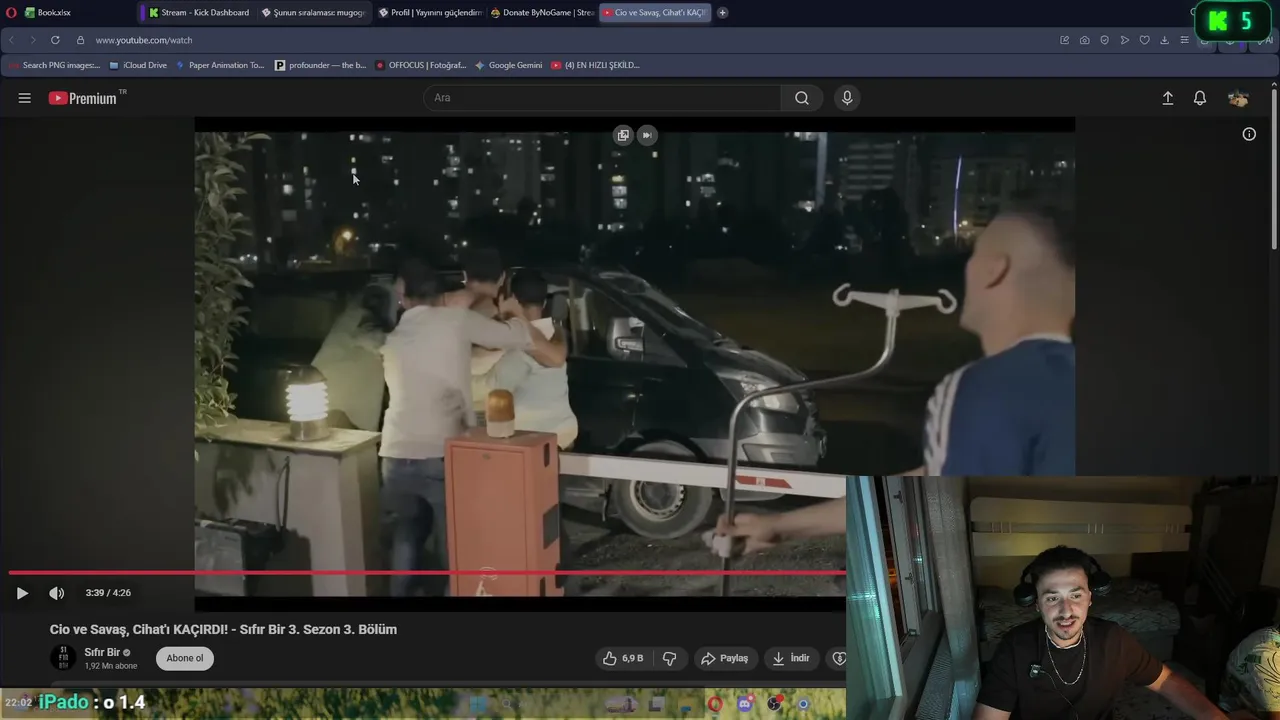1280x720 pixels.
Task: Switch to Donate ByNoGame tab
Action: [x=542, y=13]
